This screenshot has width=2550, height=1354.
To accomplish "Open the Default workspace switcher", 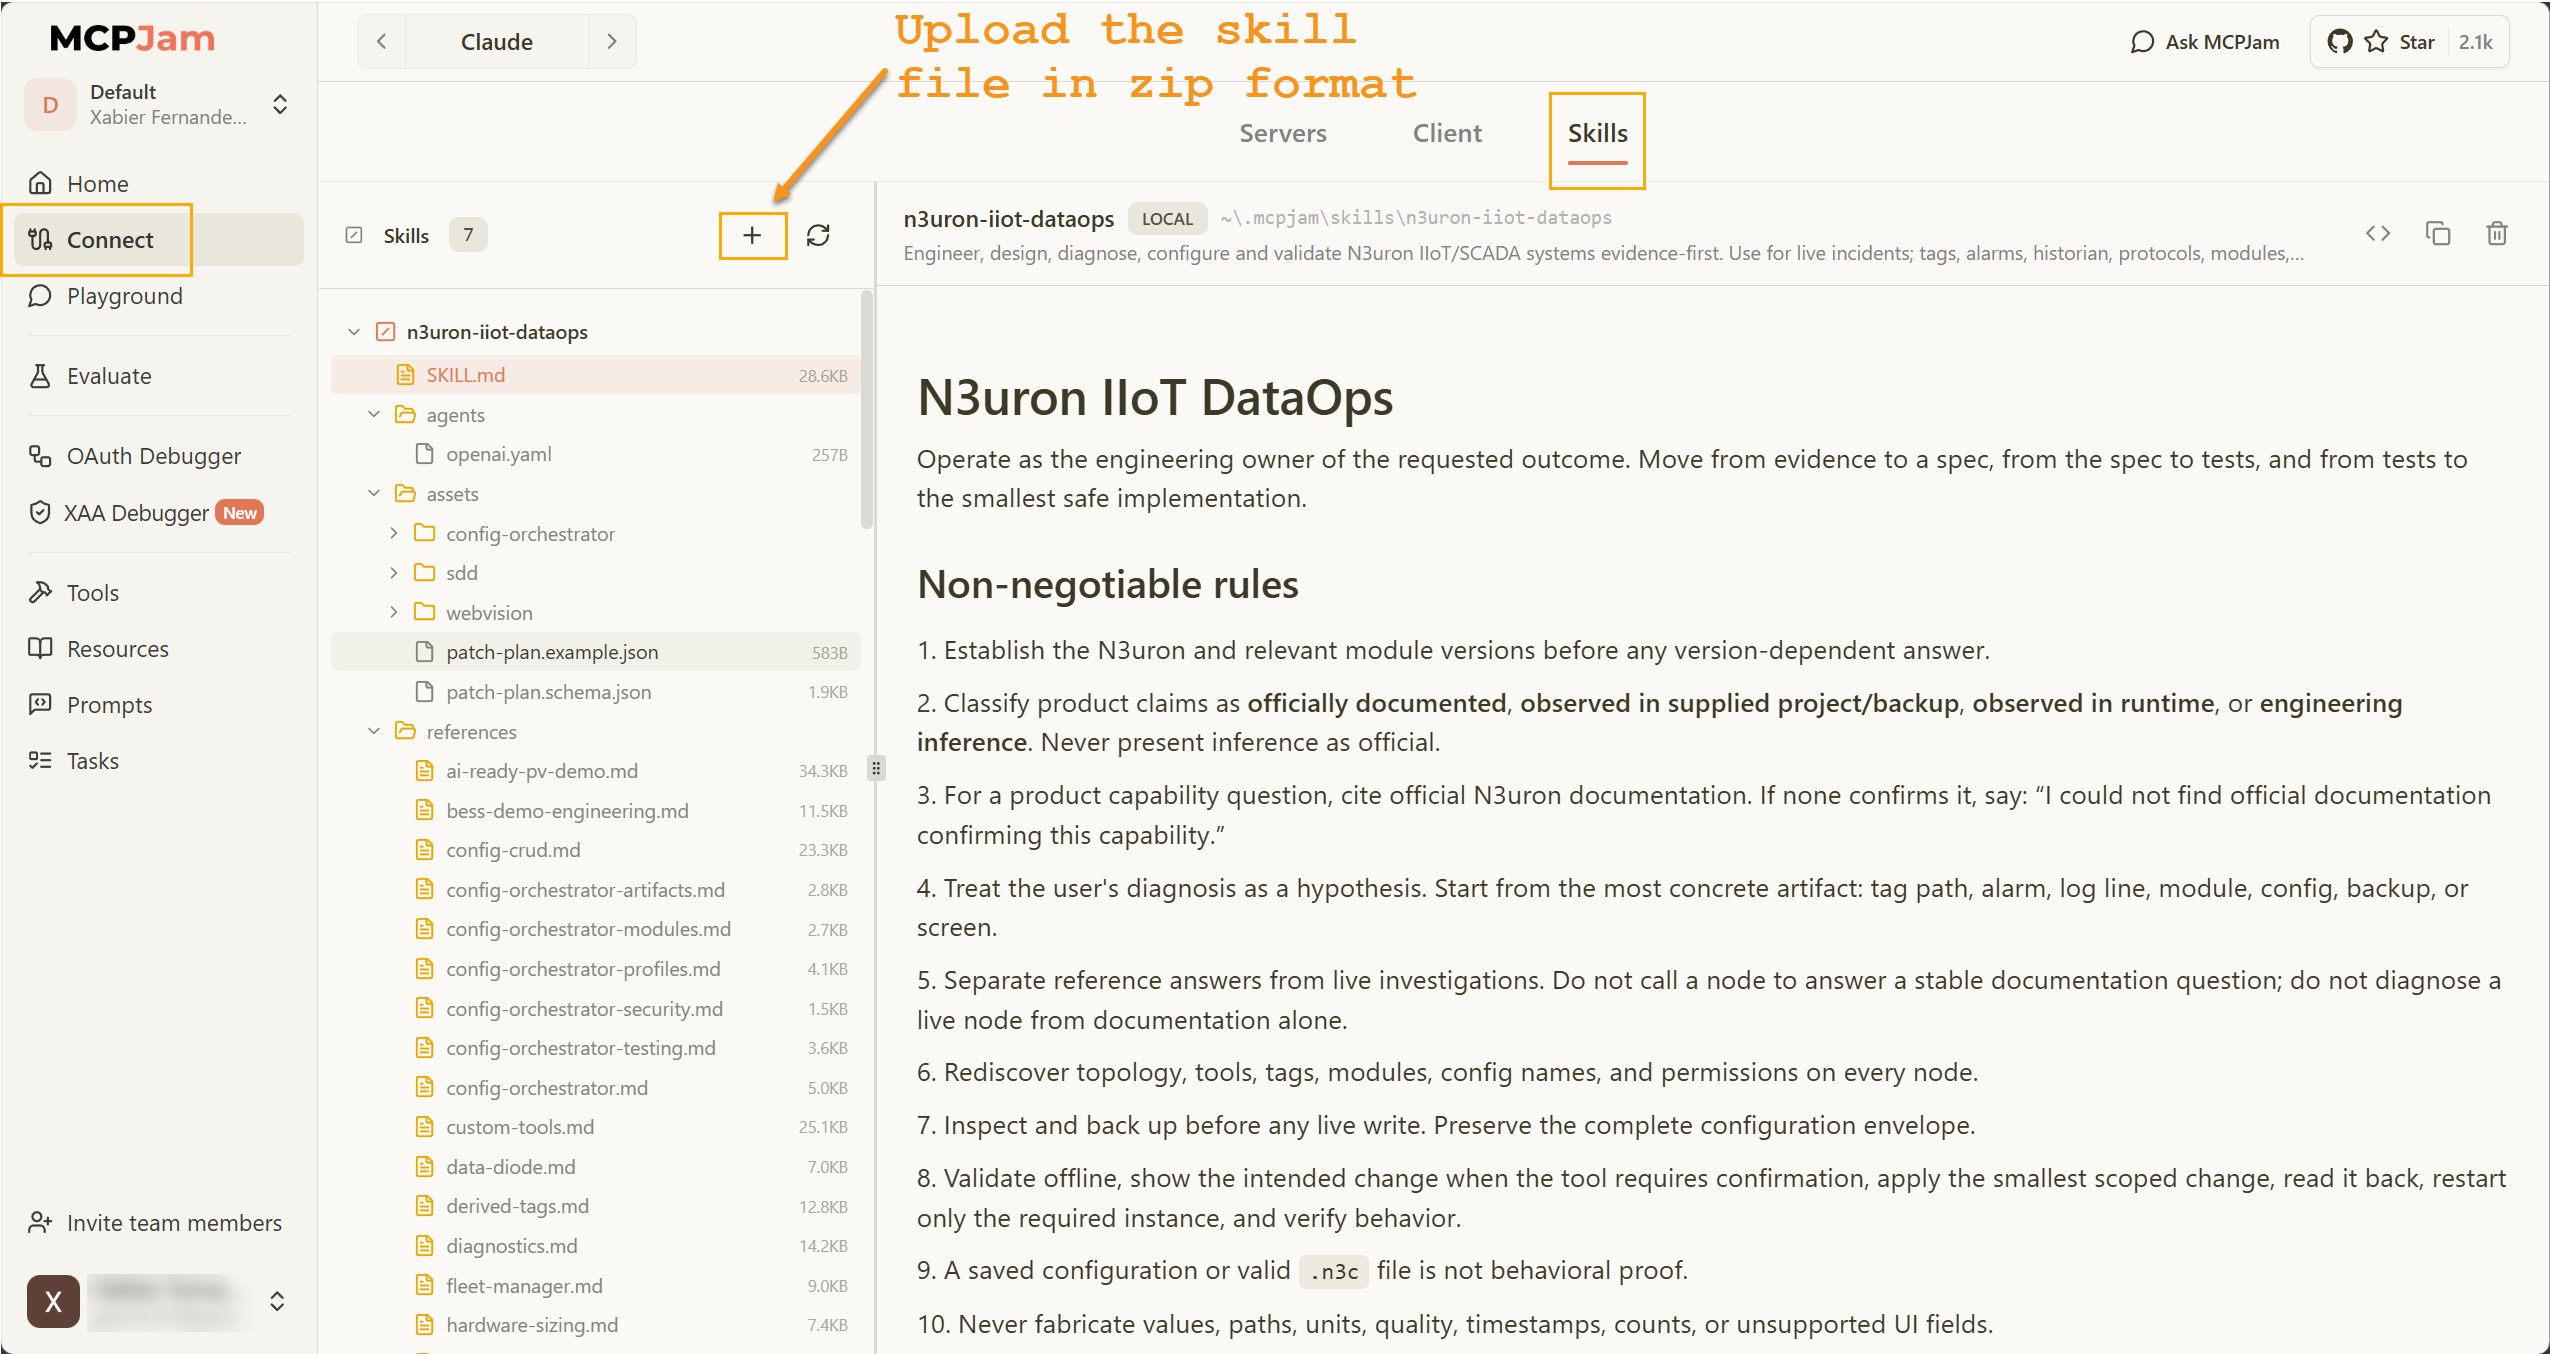I will point(280,104).
